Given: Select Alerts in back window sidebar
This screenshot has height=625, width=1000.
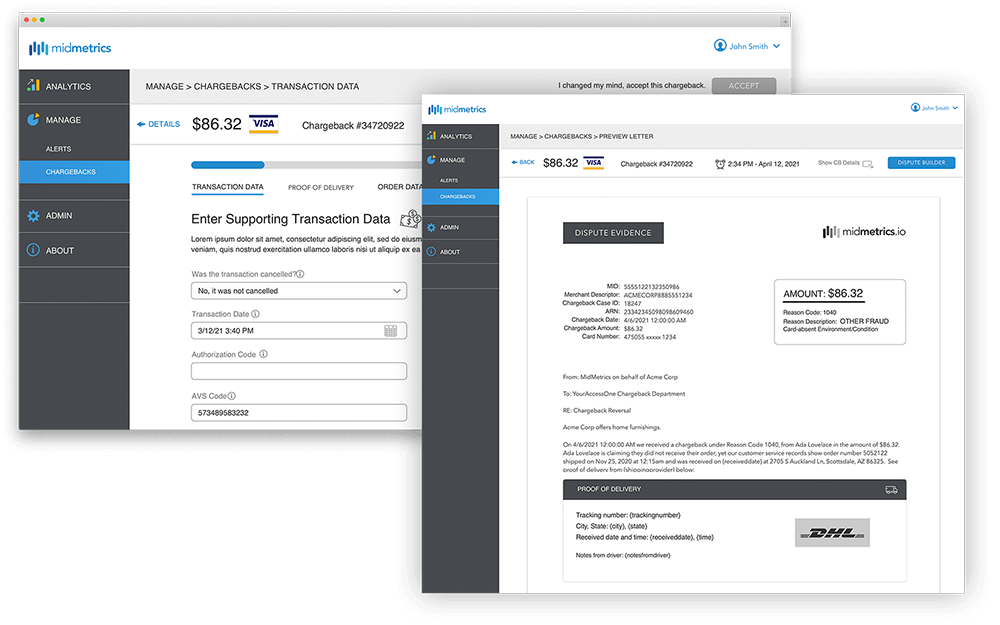Looking at the screenshot, I should pos(59,149).
